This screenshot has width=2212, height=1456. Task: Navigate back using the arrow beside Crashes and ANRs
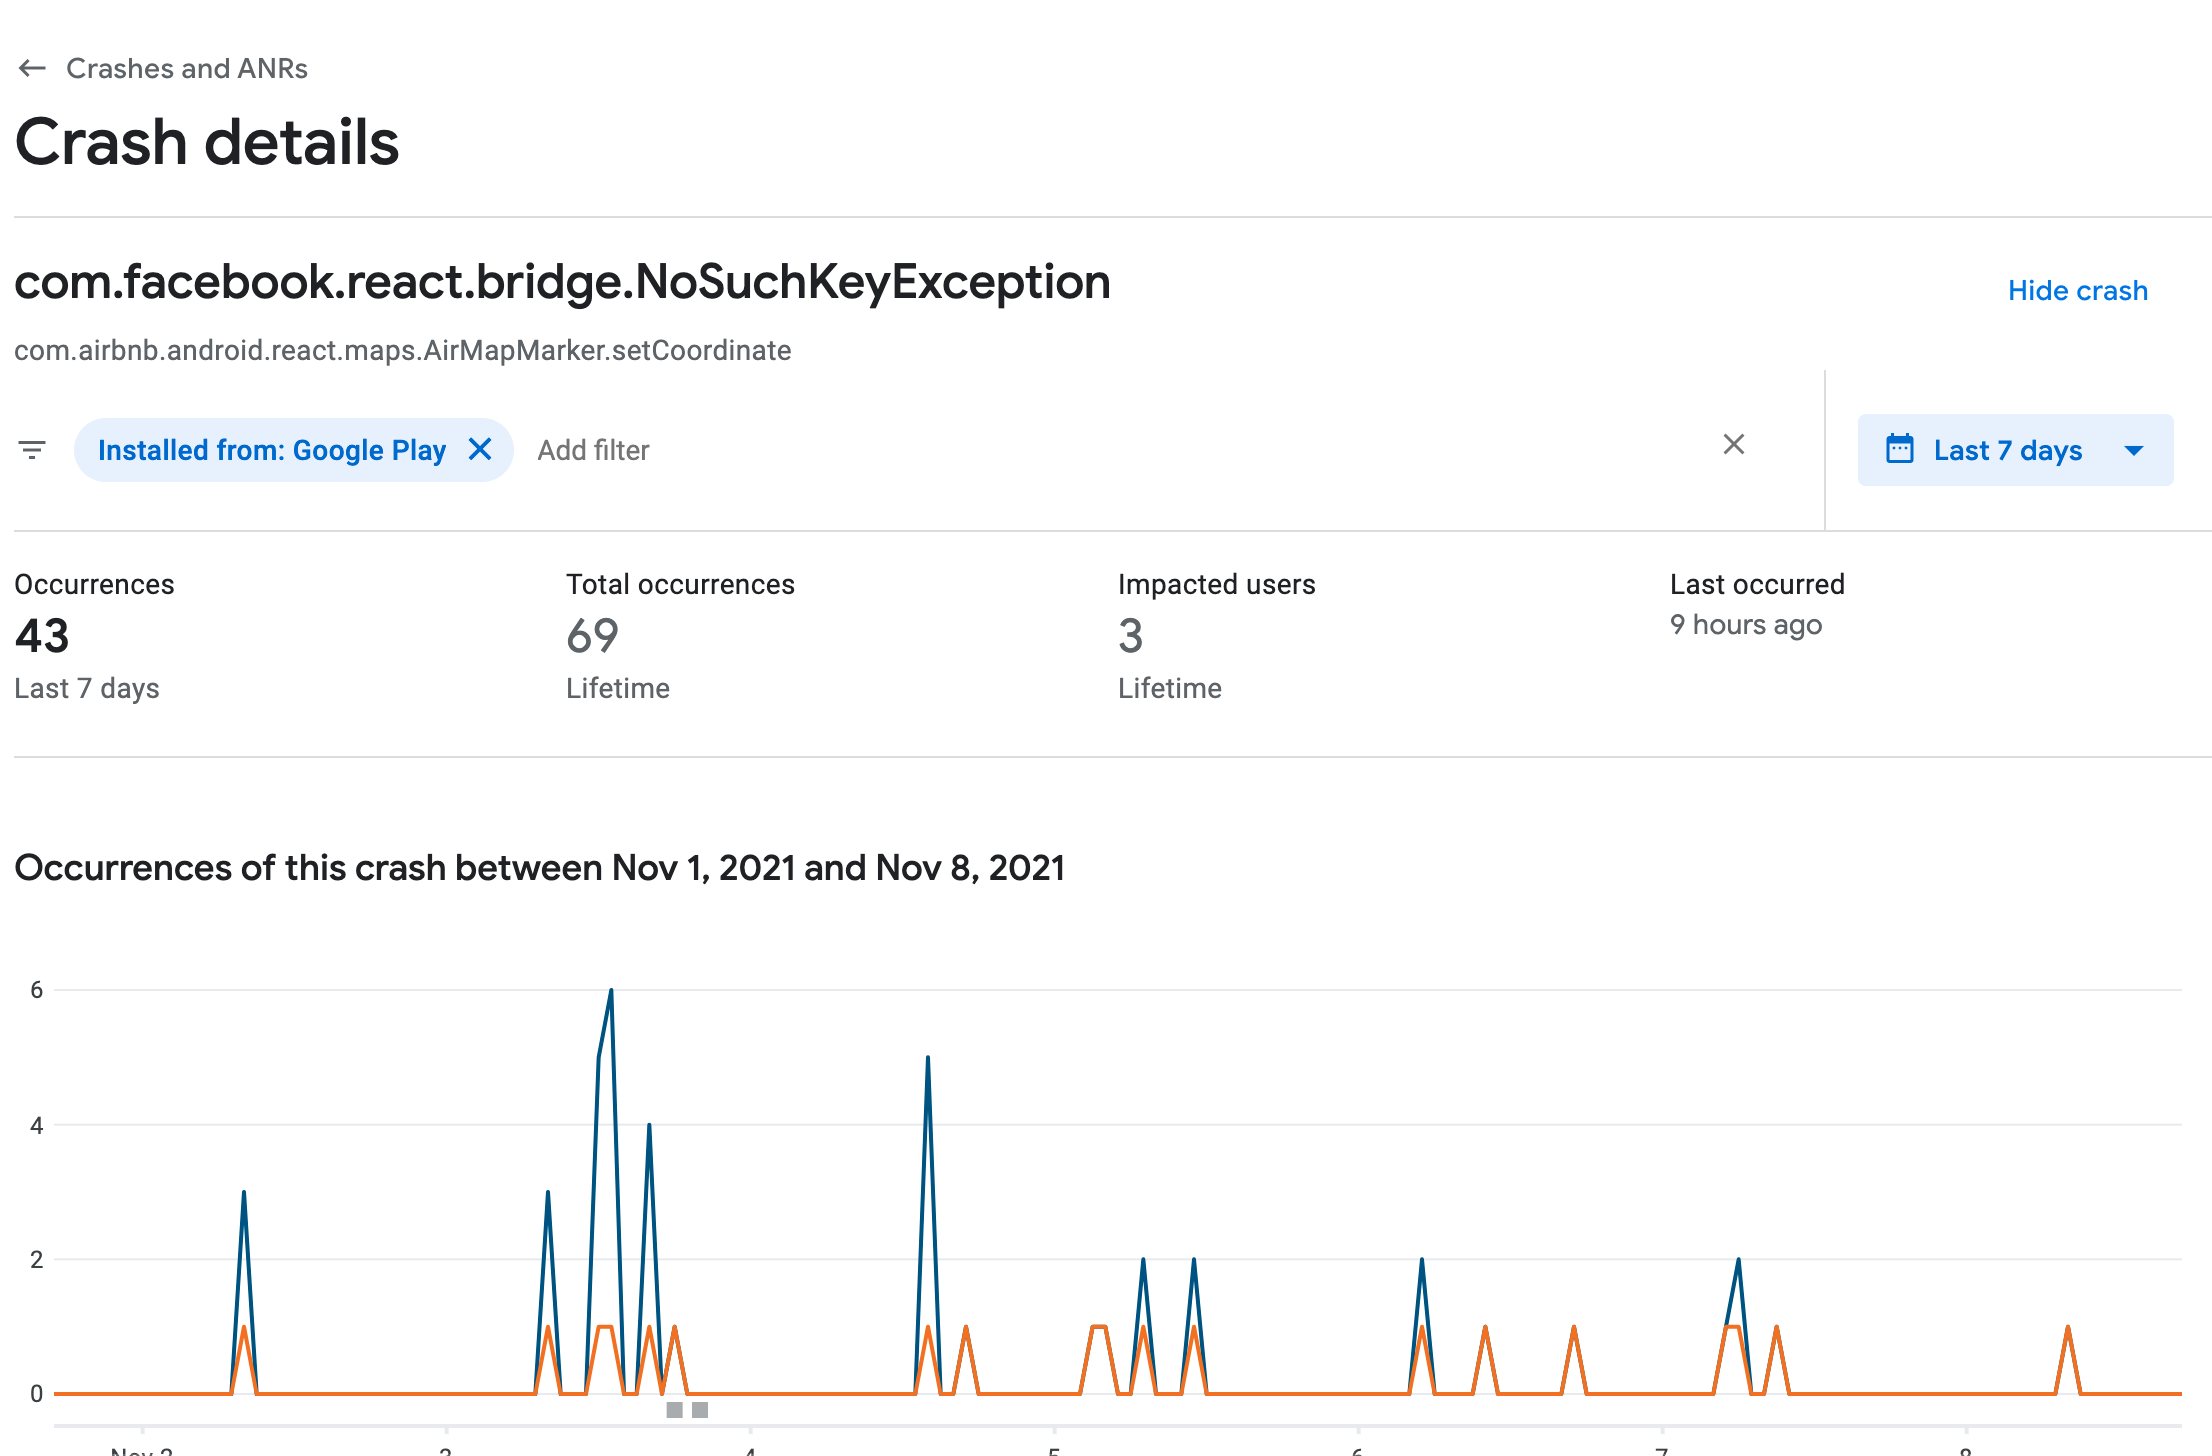32,68
